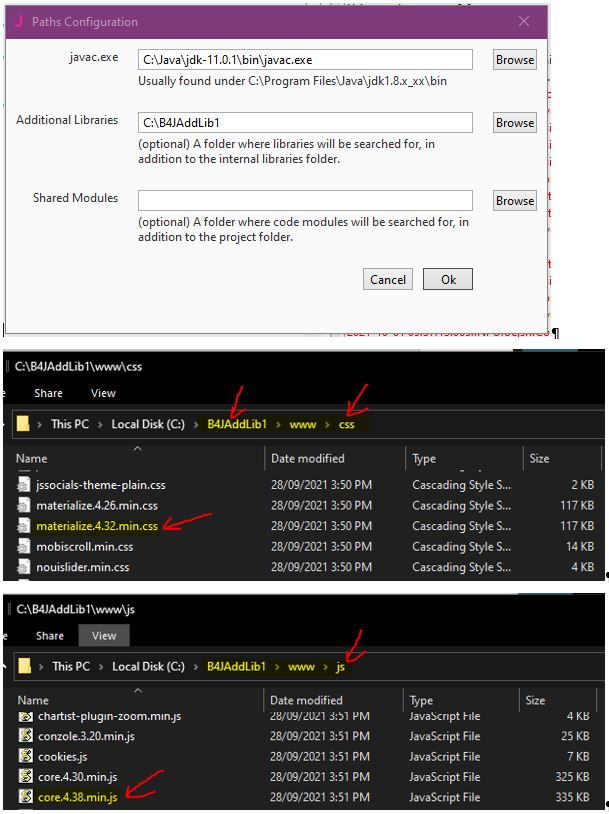Image resolution: width=609 pixels, height=814 pixels.
Task: Expand the chevron after Local Disk (C:) in the js window
Action: (196, 667)
